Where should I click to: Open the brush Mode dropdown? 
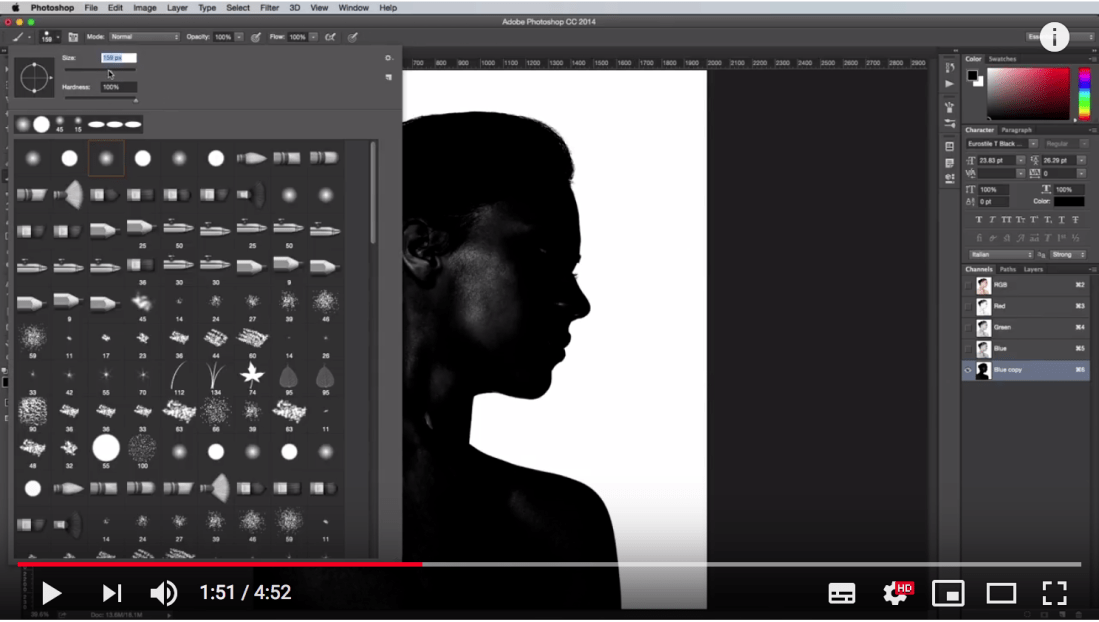[x=144, y=37]
